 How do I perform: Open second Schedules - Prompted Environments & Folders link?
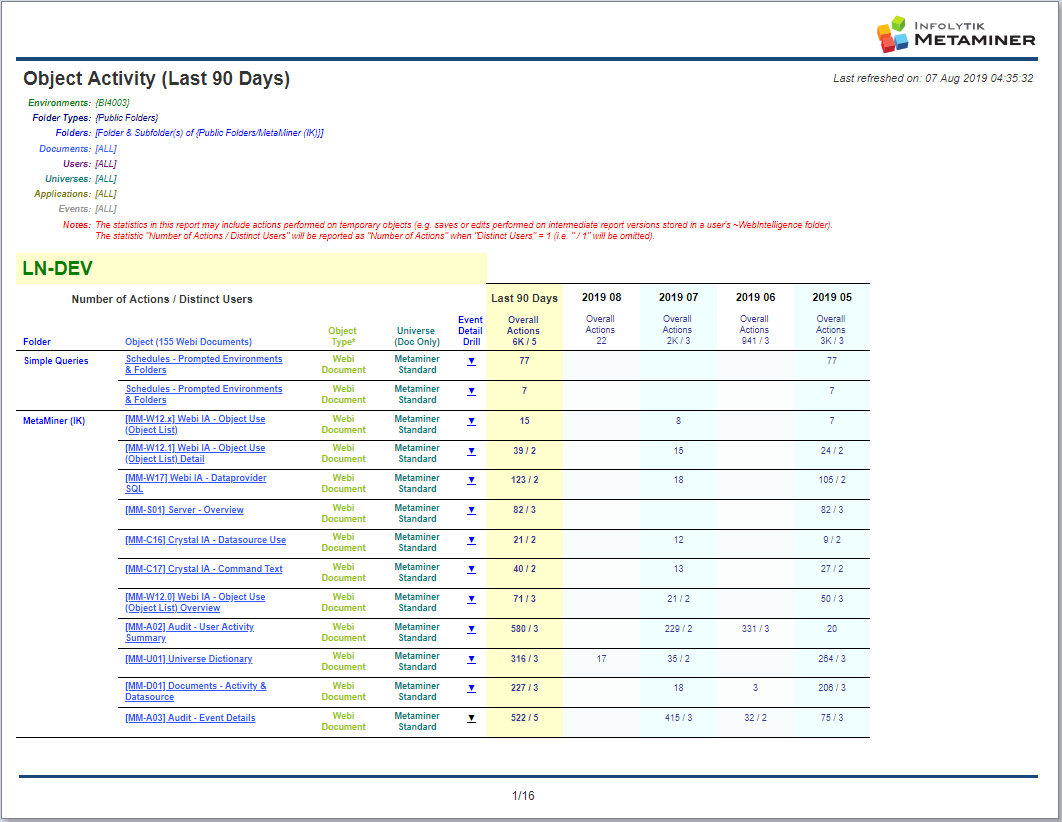204,394
